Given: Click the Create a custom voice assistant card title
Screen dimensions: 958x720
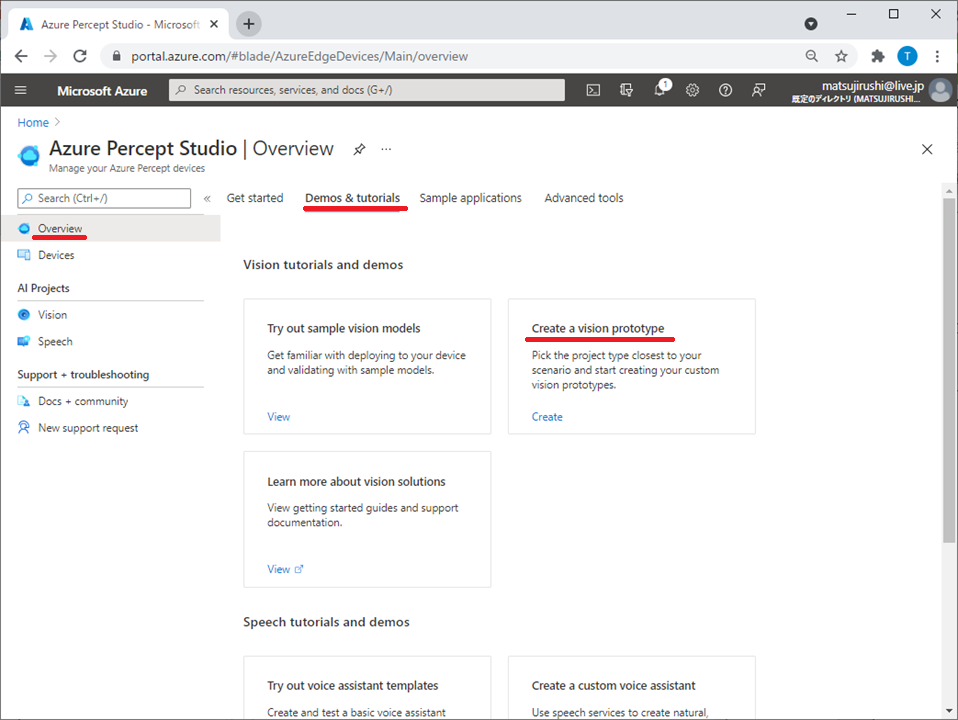Looking at the screenshot, I should pyautogui.click(x=613, y=686).
